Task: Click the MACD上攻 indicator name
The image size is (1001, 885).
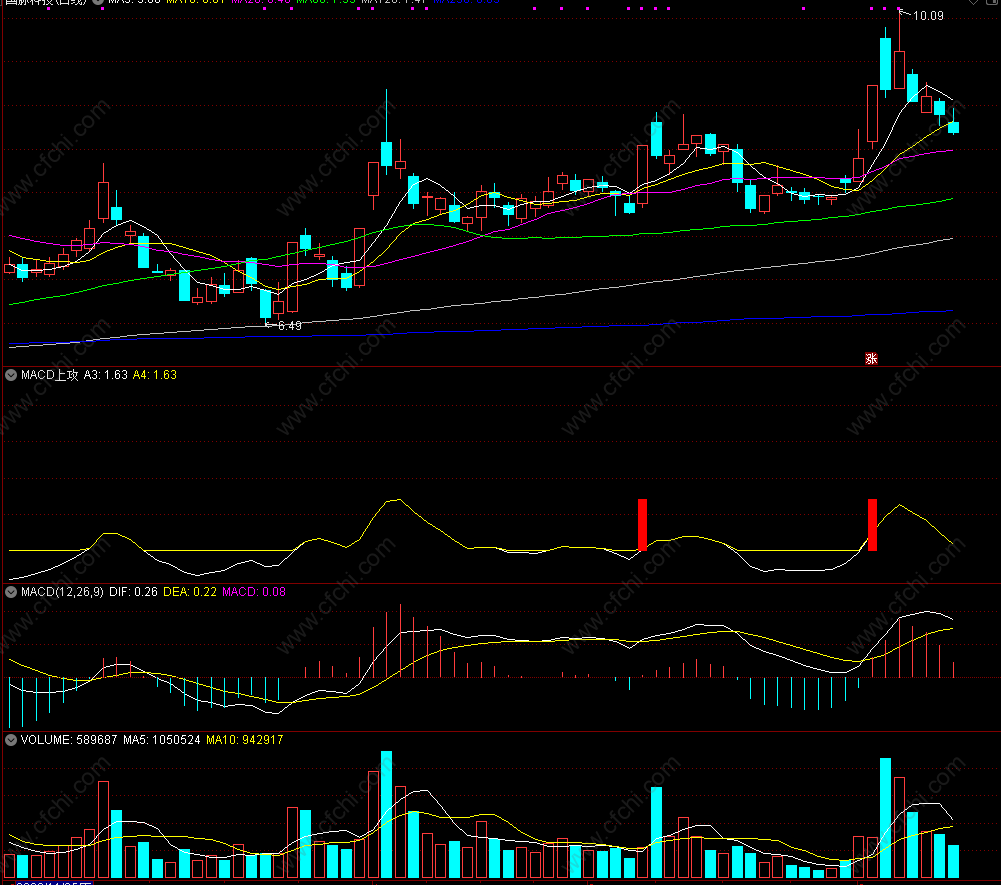Action: (x=50, y=375)
